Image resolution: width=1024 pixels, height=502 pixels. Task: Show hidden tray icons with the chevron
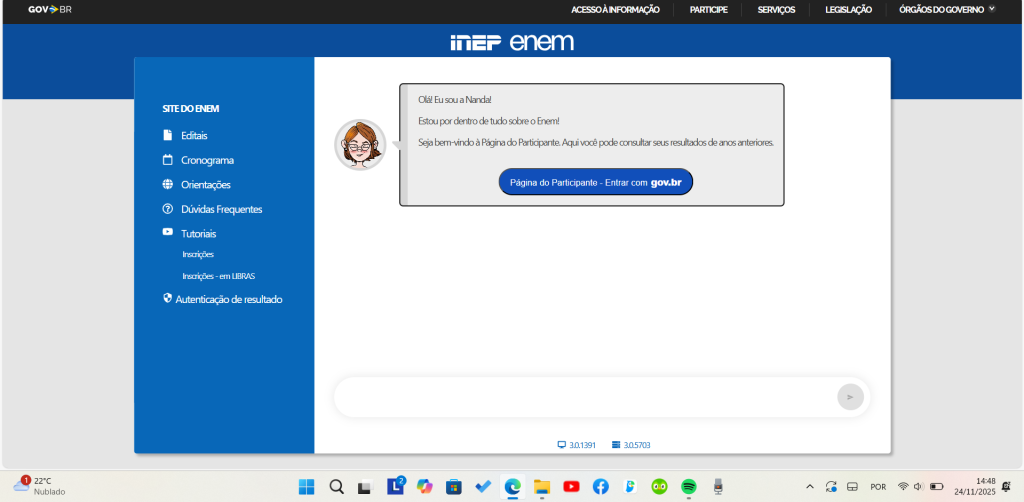[x=810, y=486]
